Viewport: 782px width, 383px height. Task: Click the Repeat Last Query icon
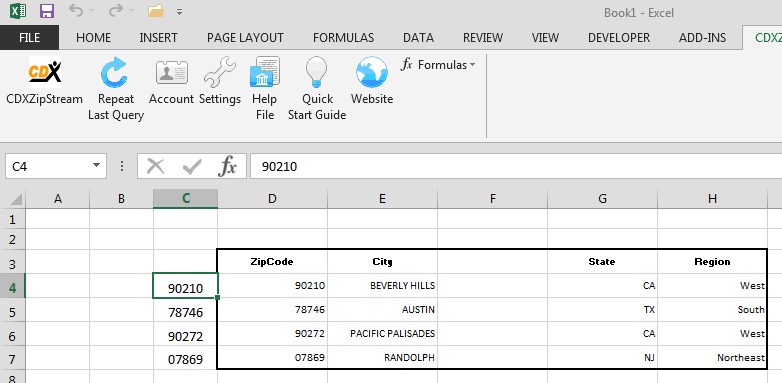point(115,73)
